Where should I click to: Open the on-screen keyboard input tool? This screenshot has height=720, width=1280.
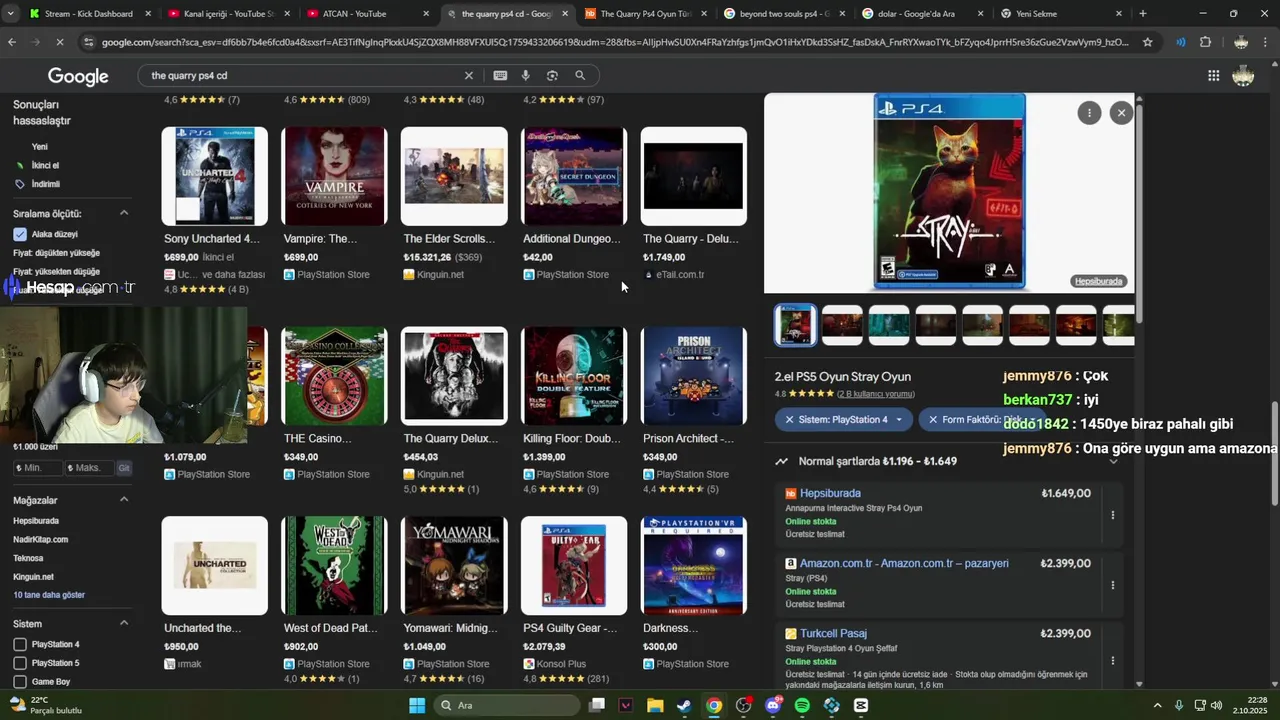coord(500,75)
